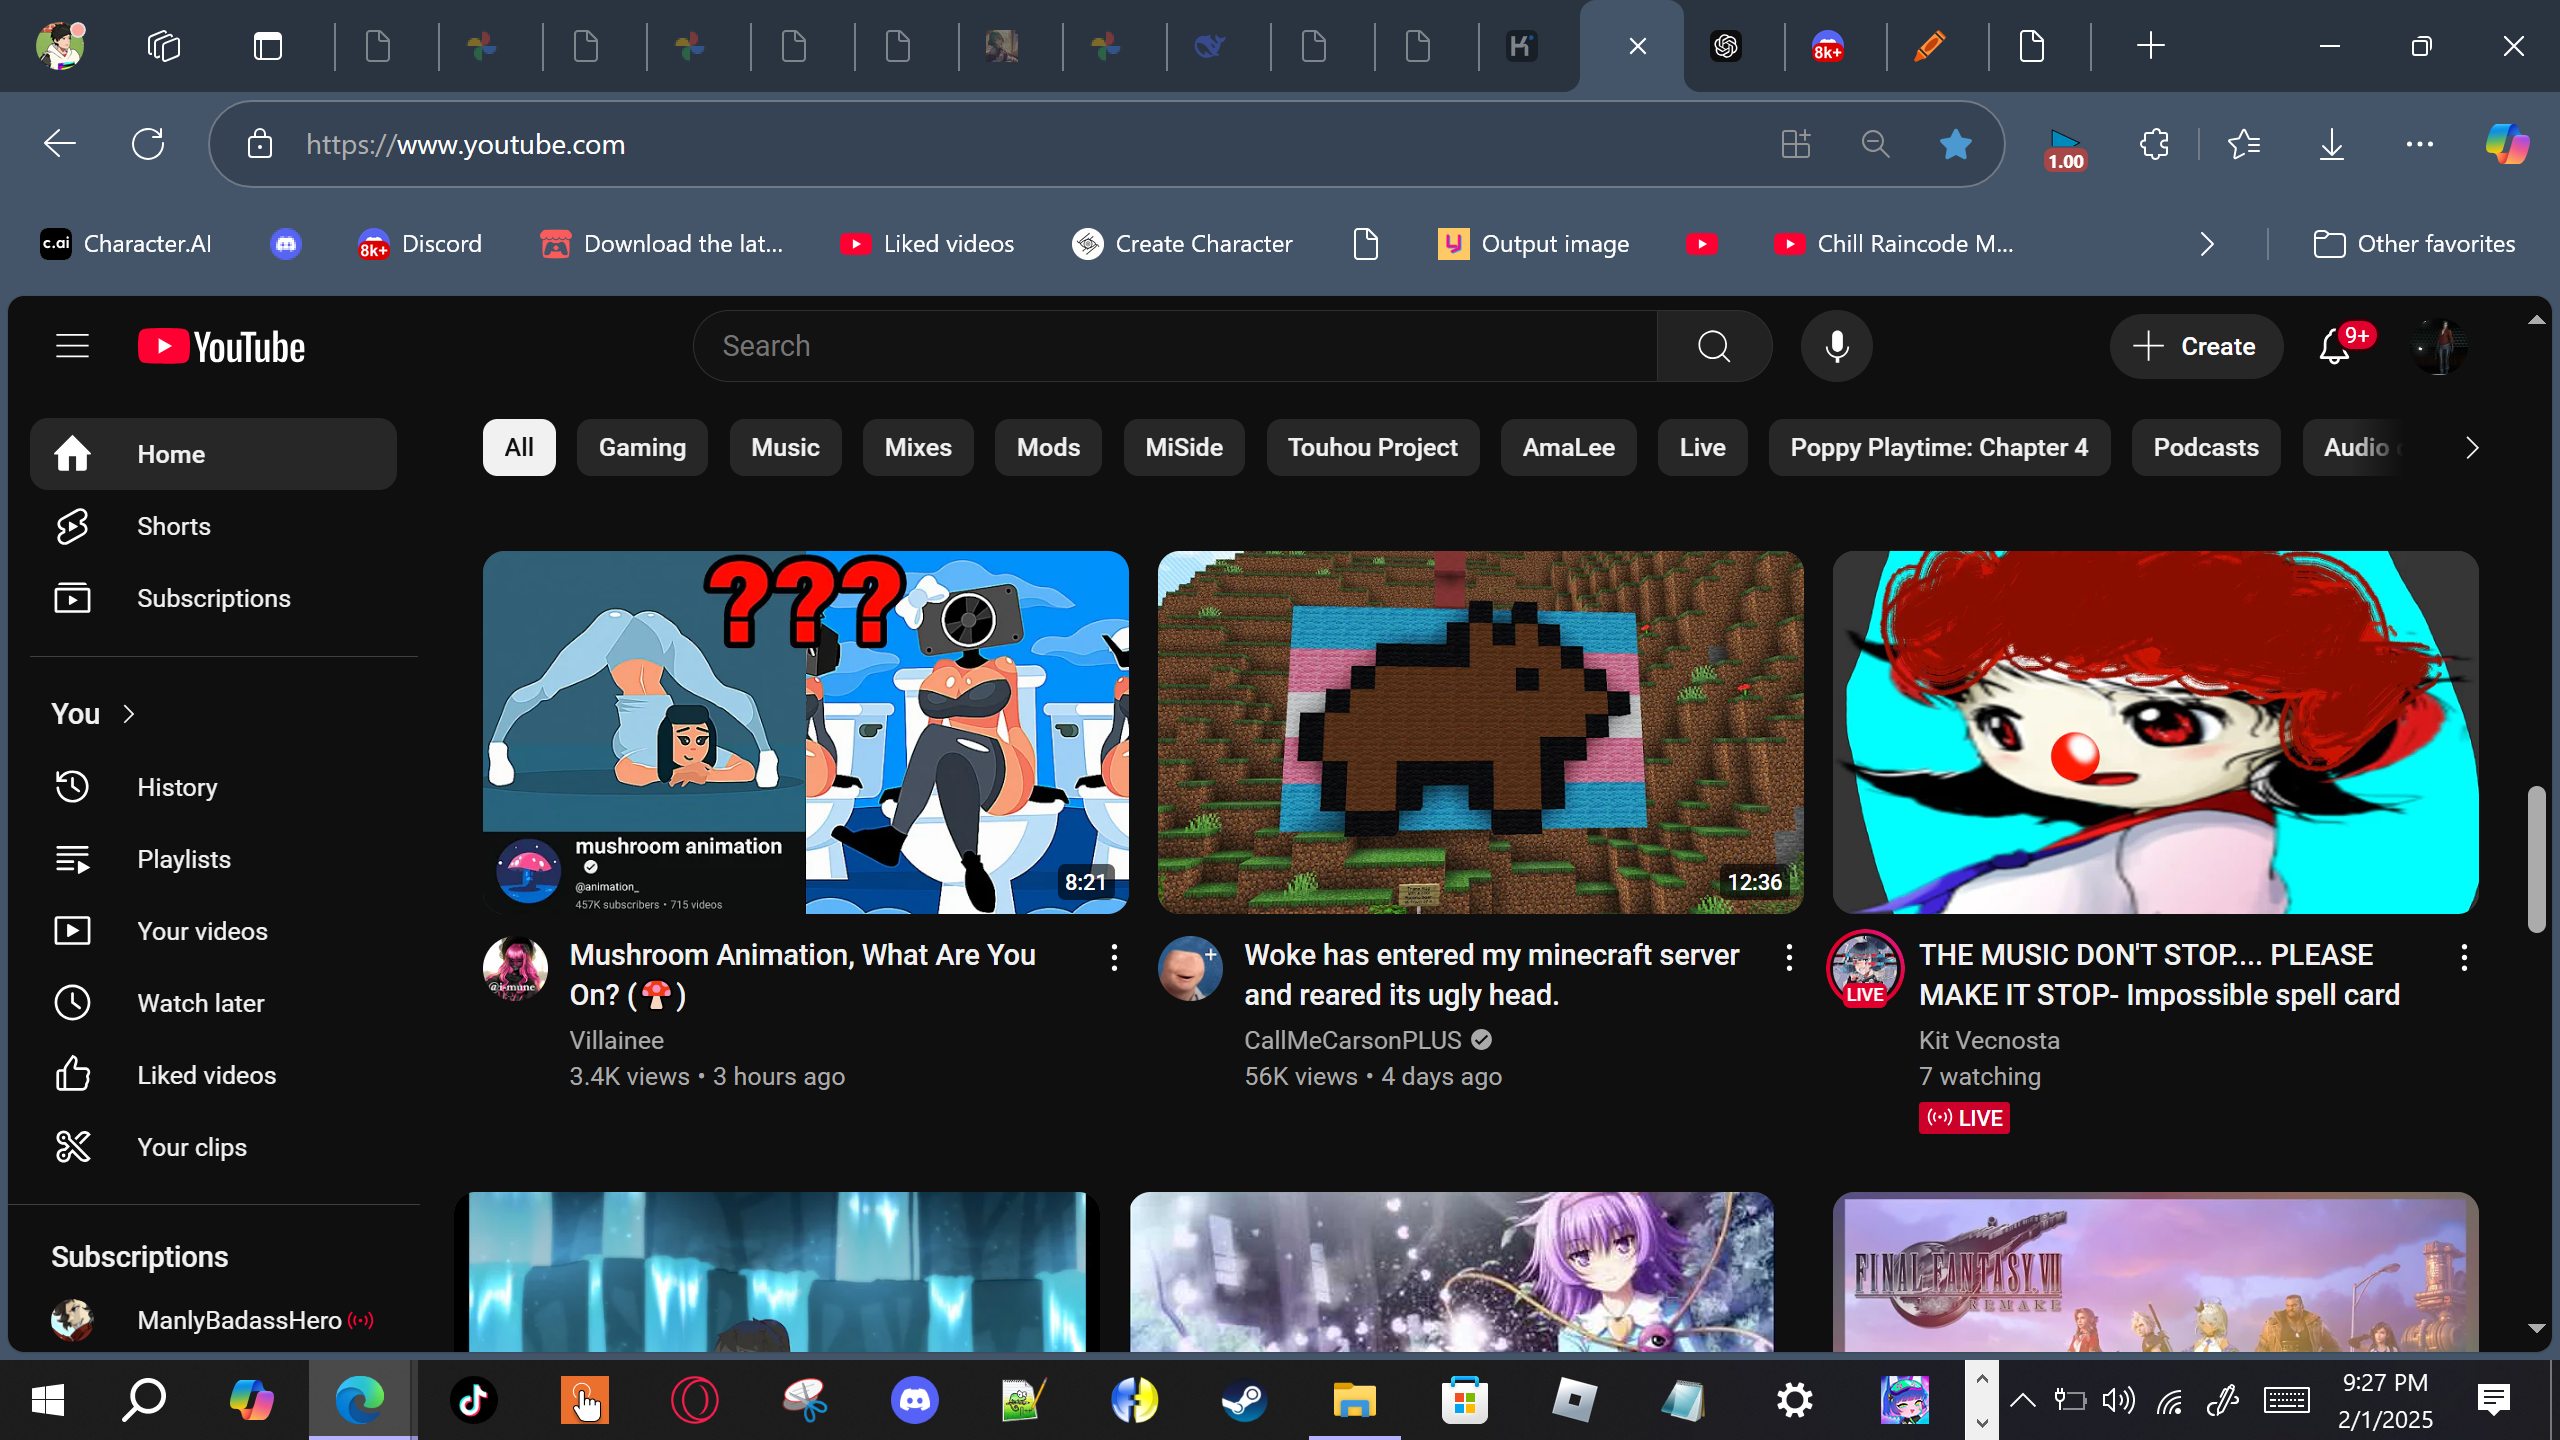Open History in the sidebar
The image size is (2560, 1440).
pyautogui.click(x=177, y=787)
